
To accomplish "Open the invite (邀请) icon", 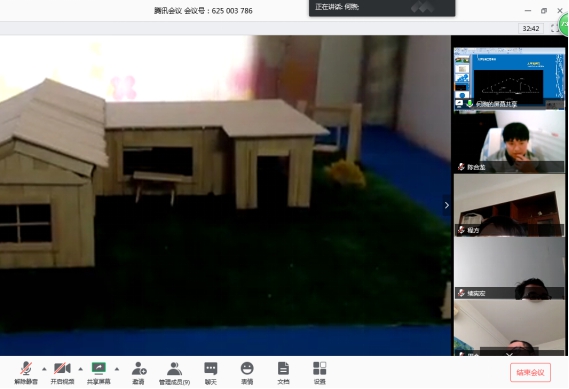I will tap(139, 373).
